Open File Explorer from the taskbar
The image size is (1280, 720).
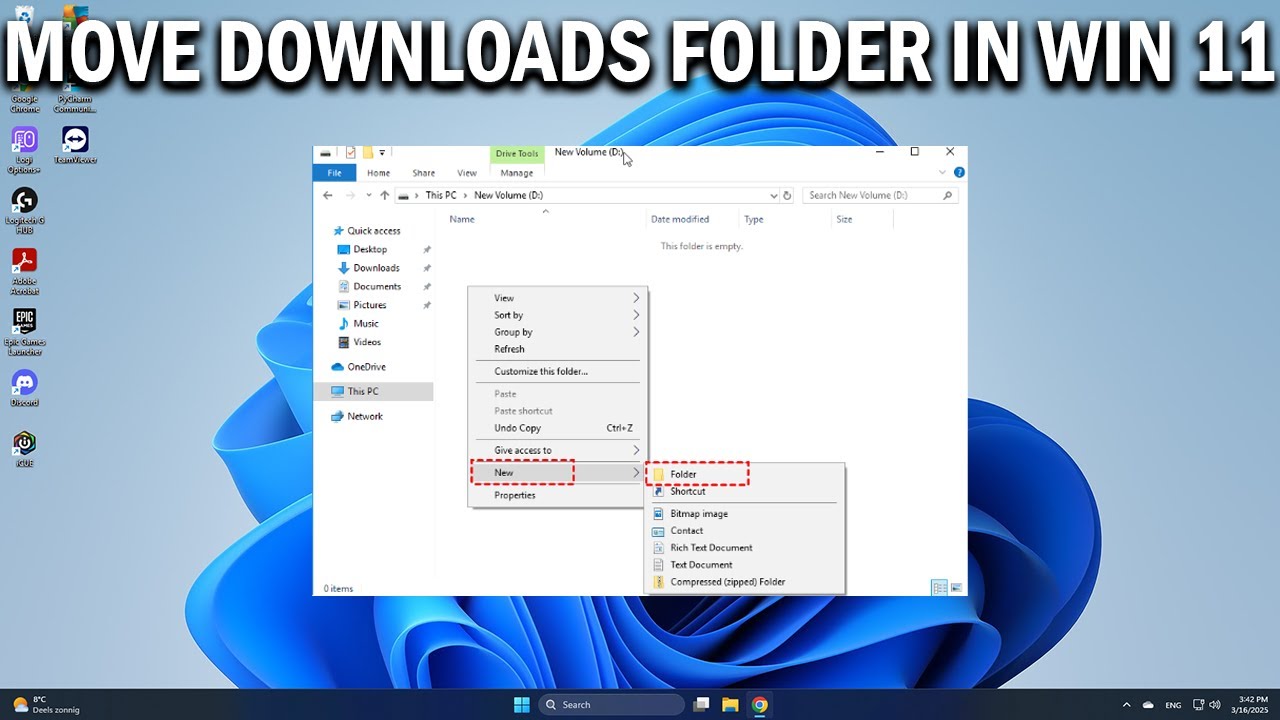[x=730, y=705]
